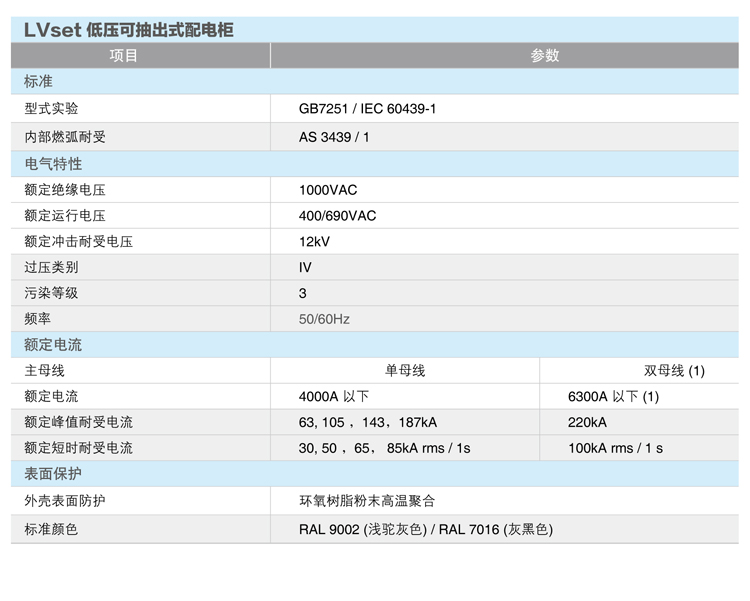
Task: Click the '额定绝缘电压' row label
Action: (x=65, y=190)
